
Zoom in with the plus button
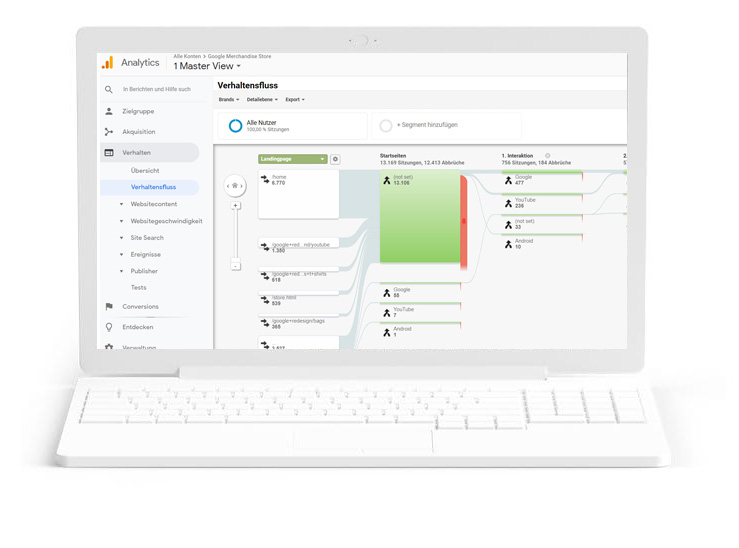tap(236, 206)
